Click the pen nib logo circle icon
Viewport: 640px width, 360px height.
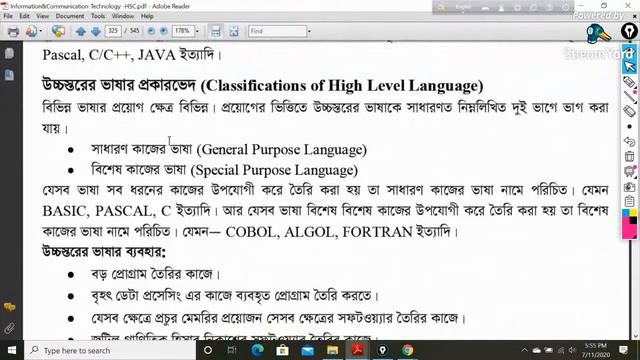(x=629, y=32)
